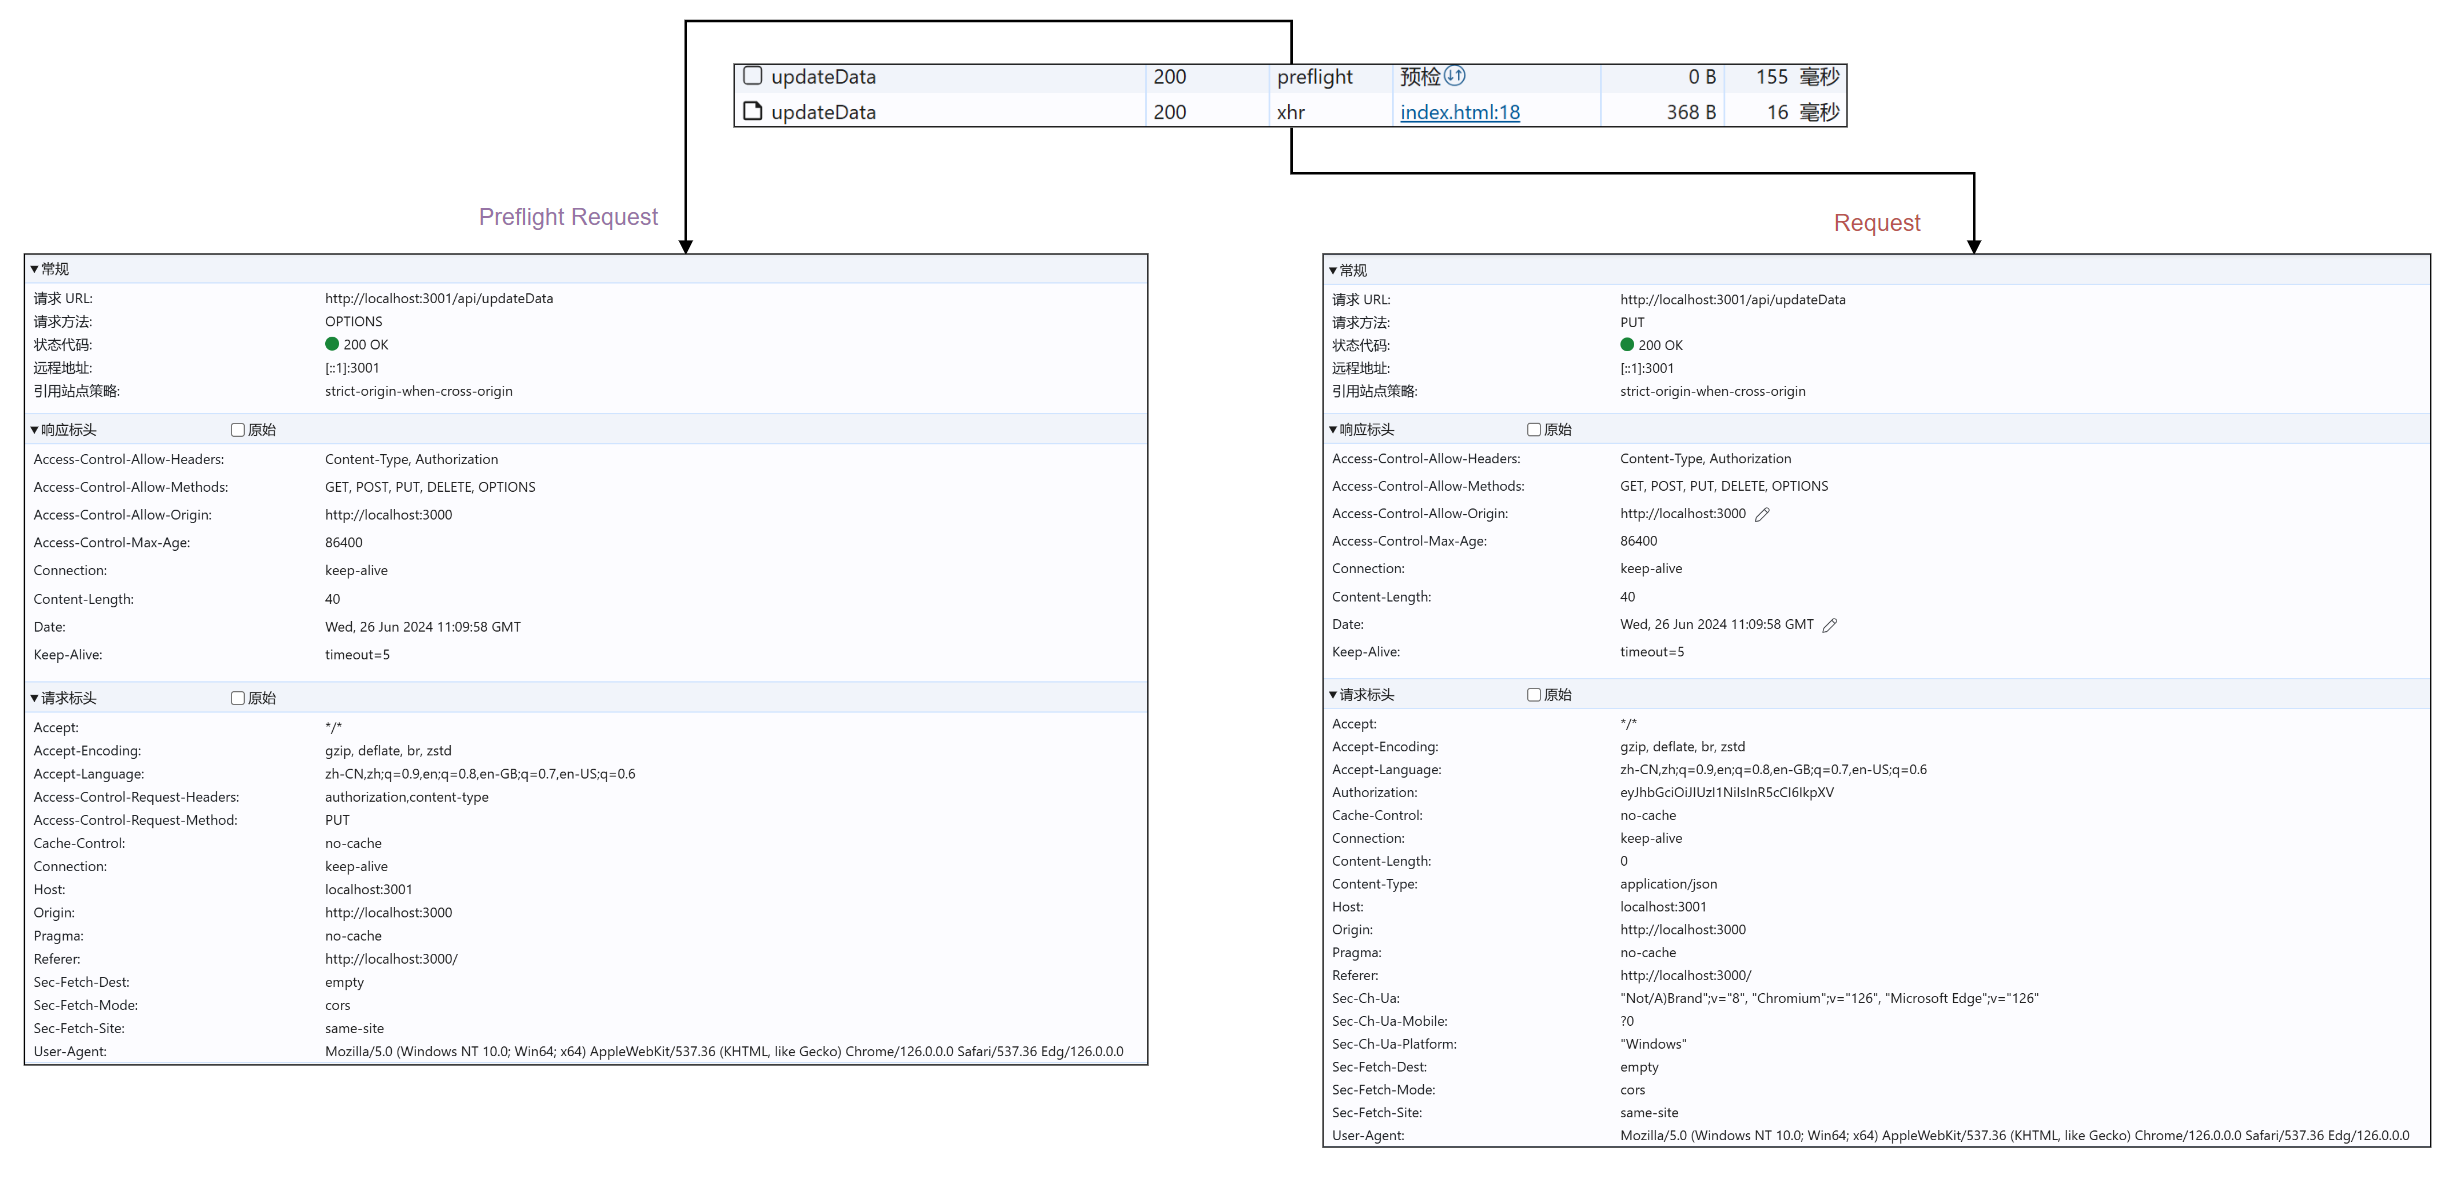The image size is (2456, 1178).
Task: Select the preflight updateData network row
Action: (x=823, y=77)
